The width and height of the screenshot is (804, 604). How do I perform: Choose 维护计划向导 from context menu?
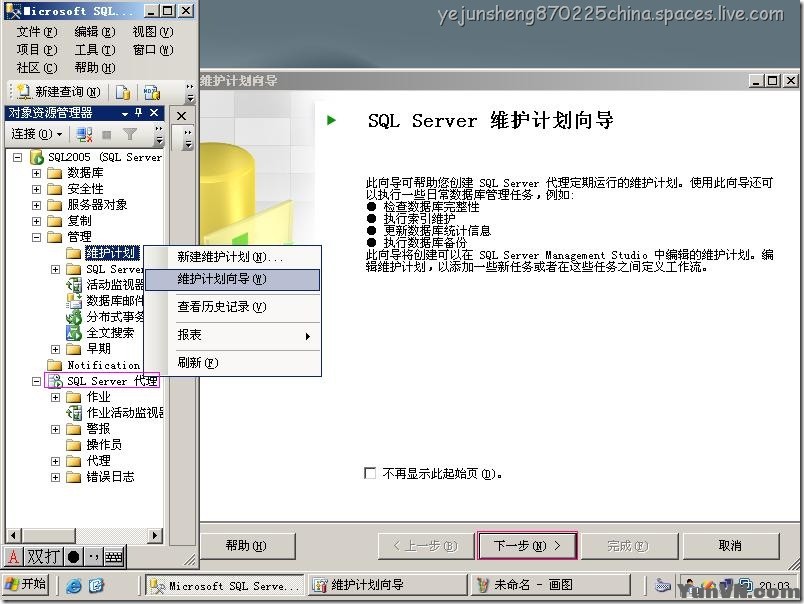tap(232, 279)
